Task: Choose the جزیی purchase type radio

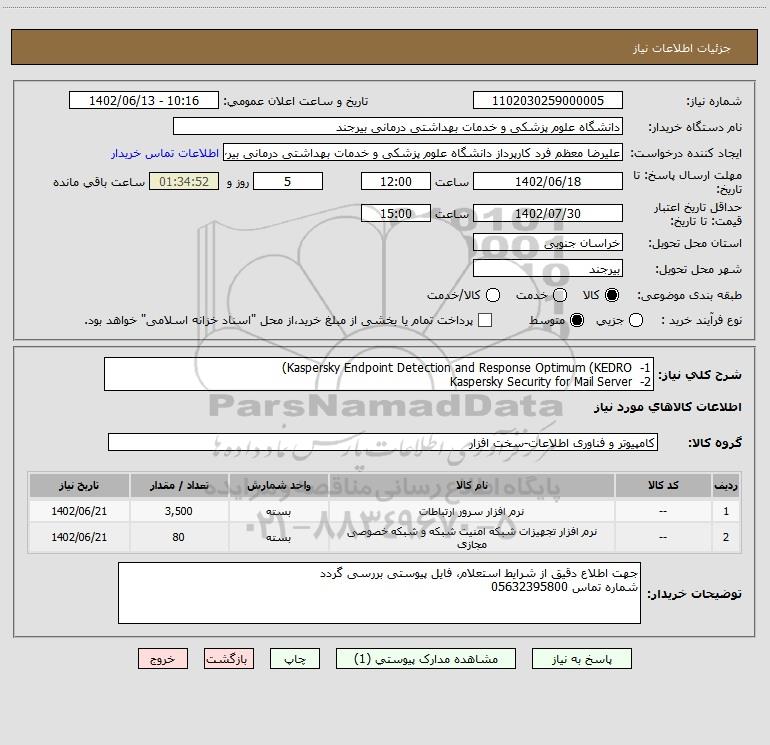Action: pos(635,320)
